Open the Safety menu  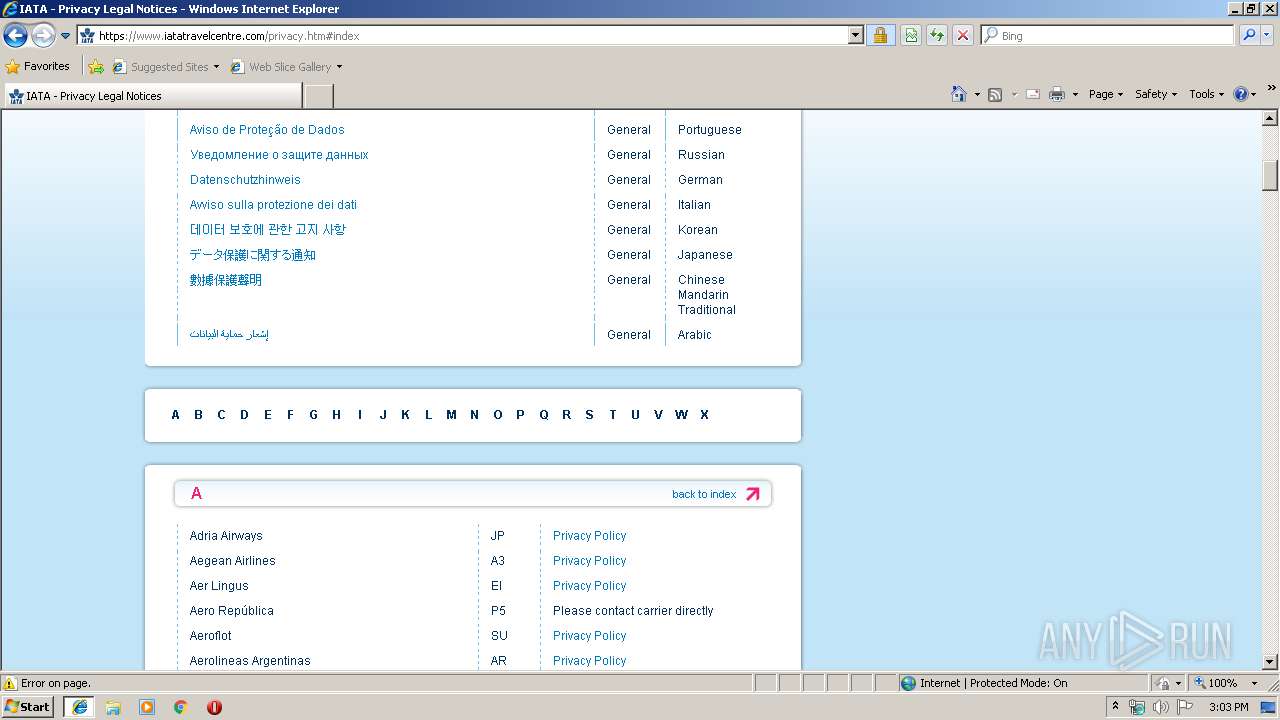tap(1155, 94)
